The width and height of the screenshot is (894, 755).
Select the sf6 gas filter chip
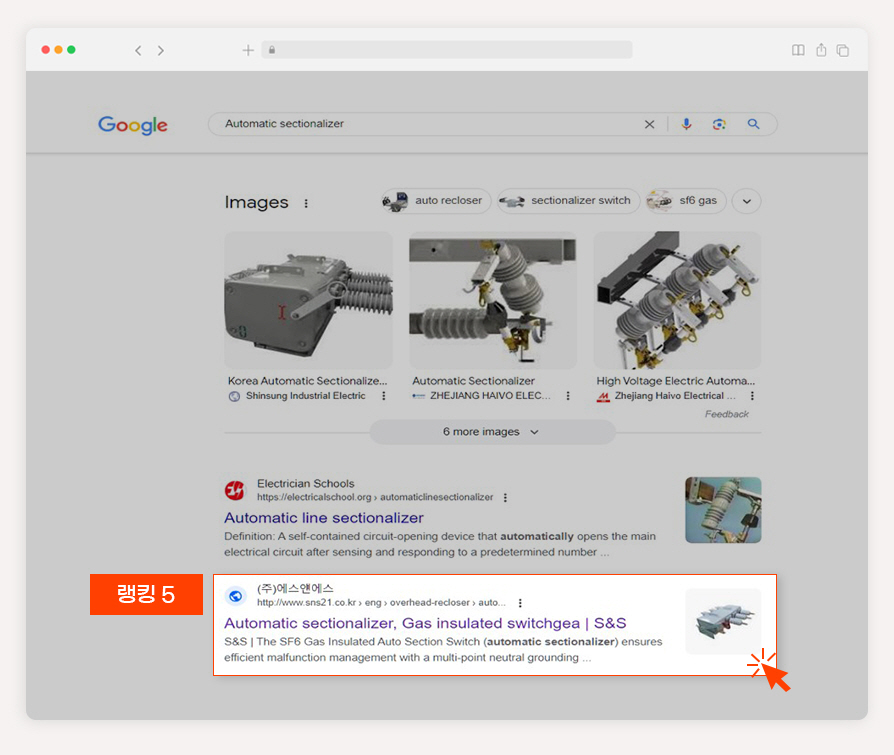point(686,201)
